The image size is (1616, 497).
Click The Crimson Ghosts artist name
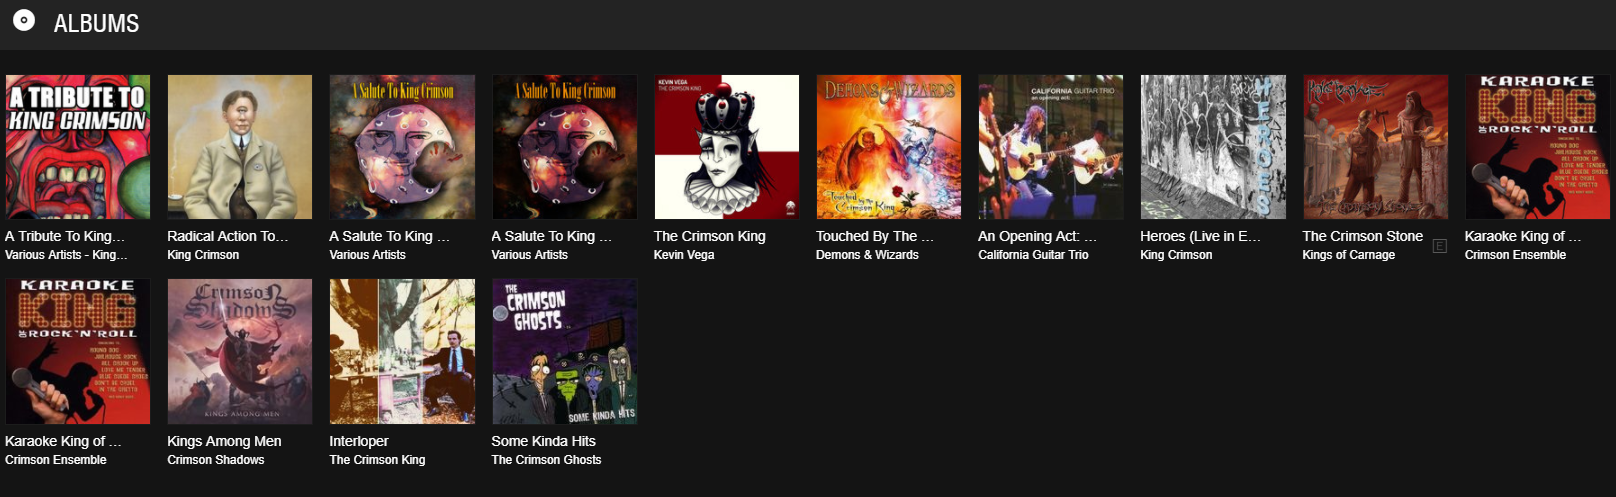point(546,460)
